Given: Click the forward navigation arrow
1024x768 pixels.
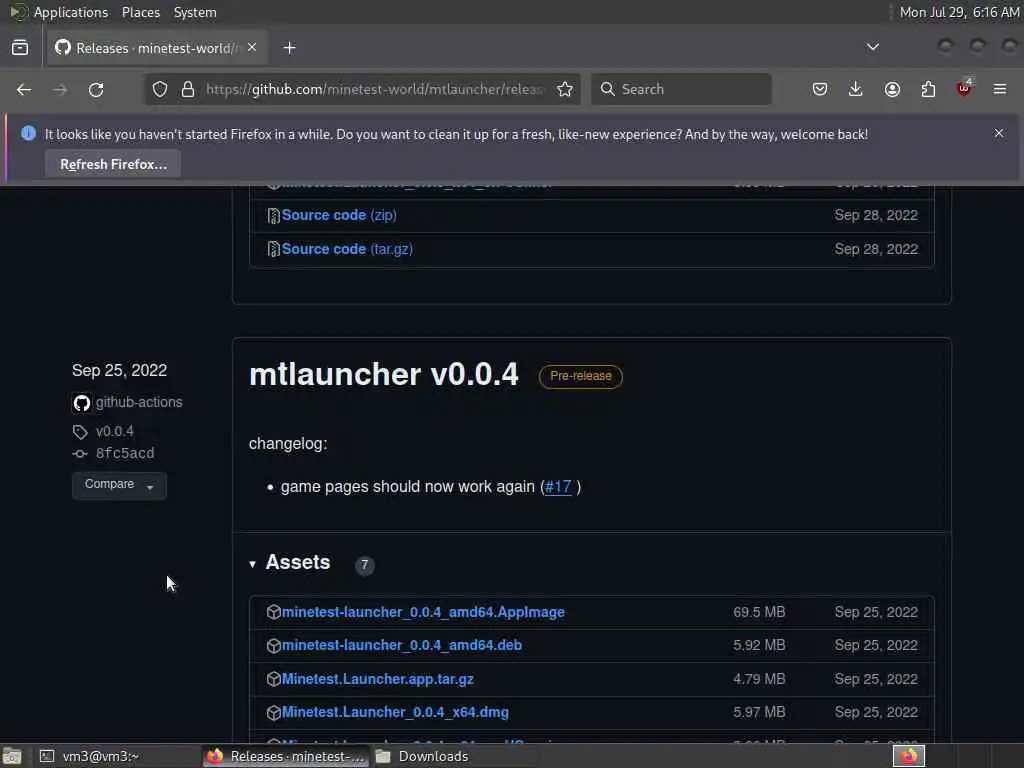Looking at the screenshot, I should 59,89.
